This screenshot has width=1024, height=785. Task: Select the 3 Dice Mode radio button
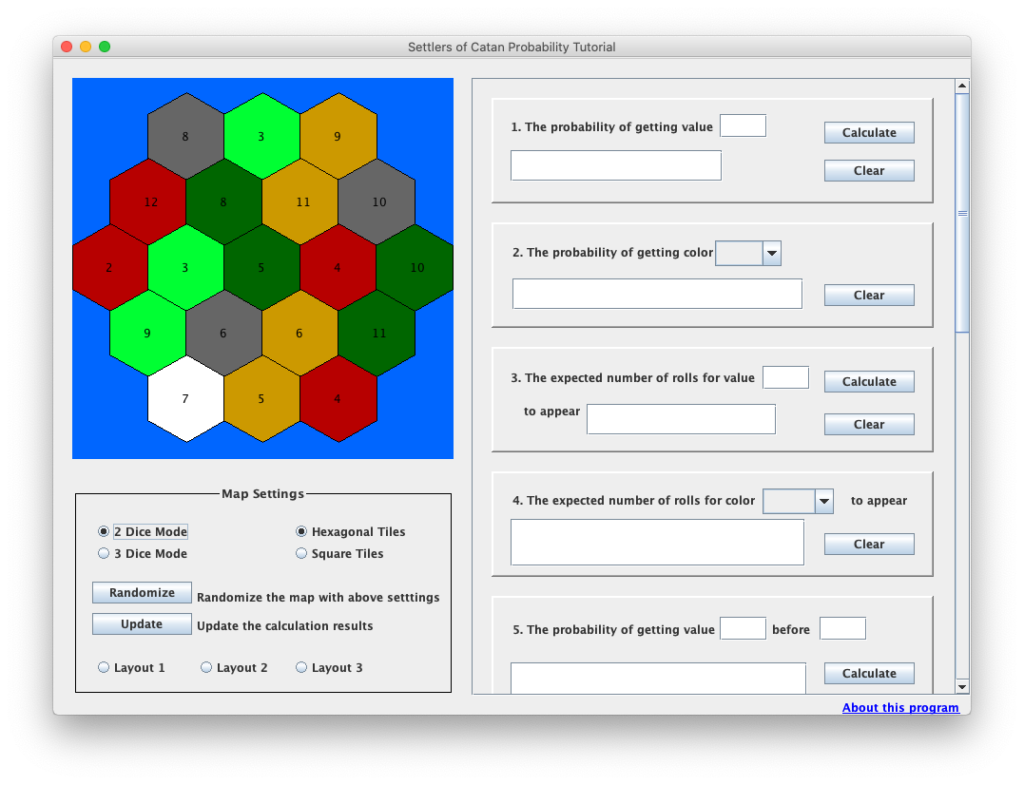point(104,553)
